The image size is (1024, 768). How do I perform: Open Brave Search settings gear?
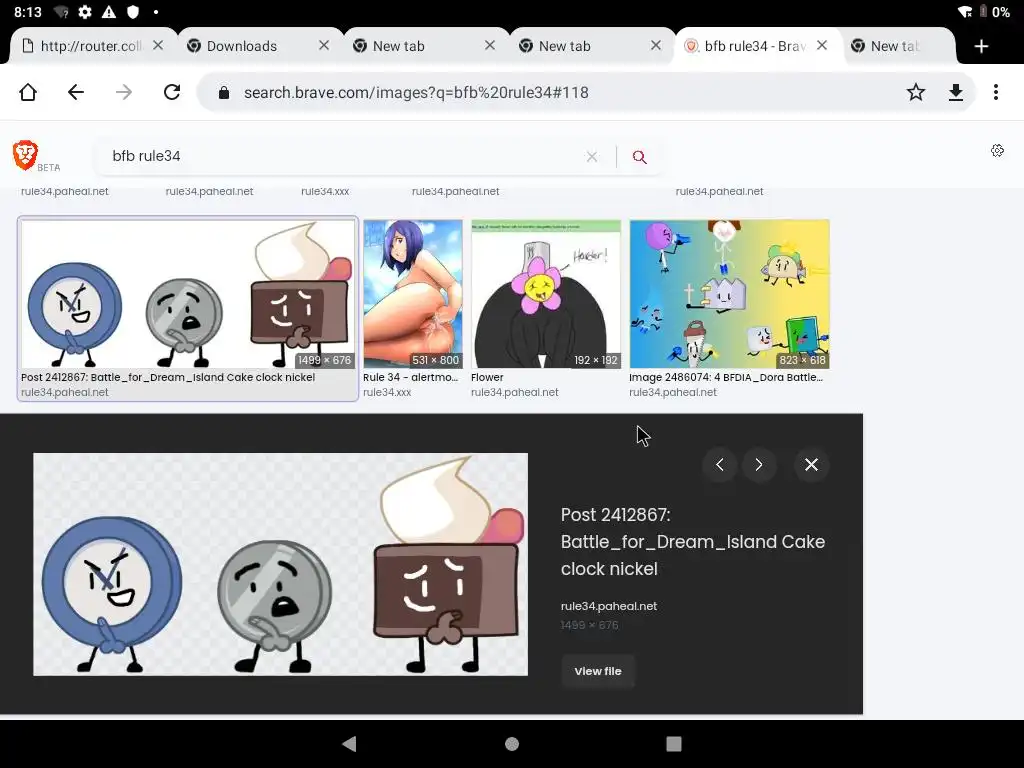[x=997, y=151]
